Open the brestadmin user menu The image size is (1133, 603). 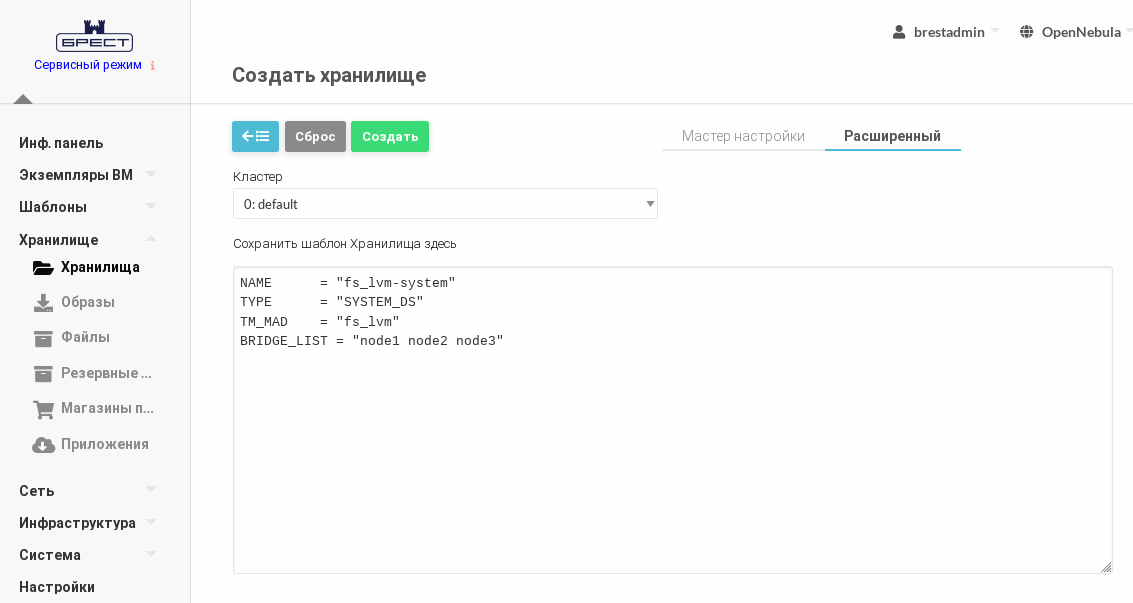[x=945, y=32]
